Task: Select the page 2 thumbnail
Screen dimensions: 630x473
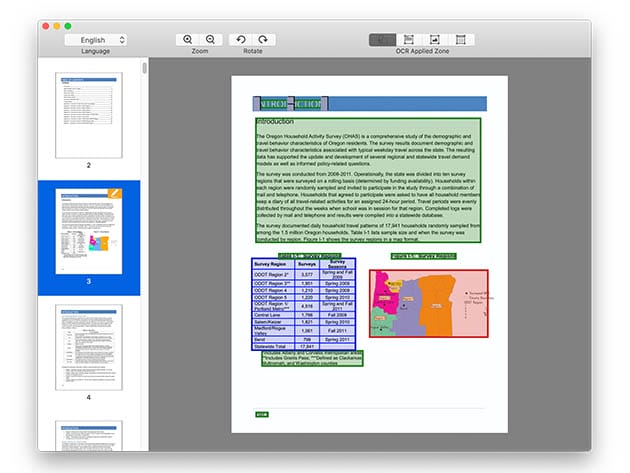Action: click(x=88, y=112)
